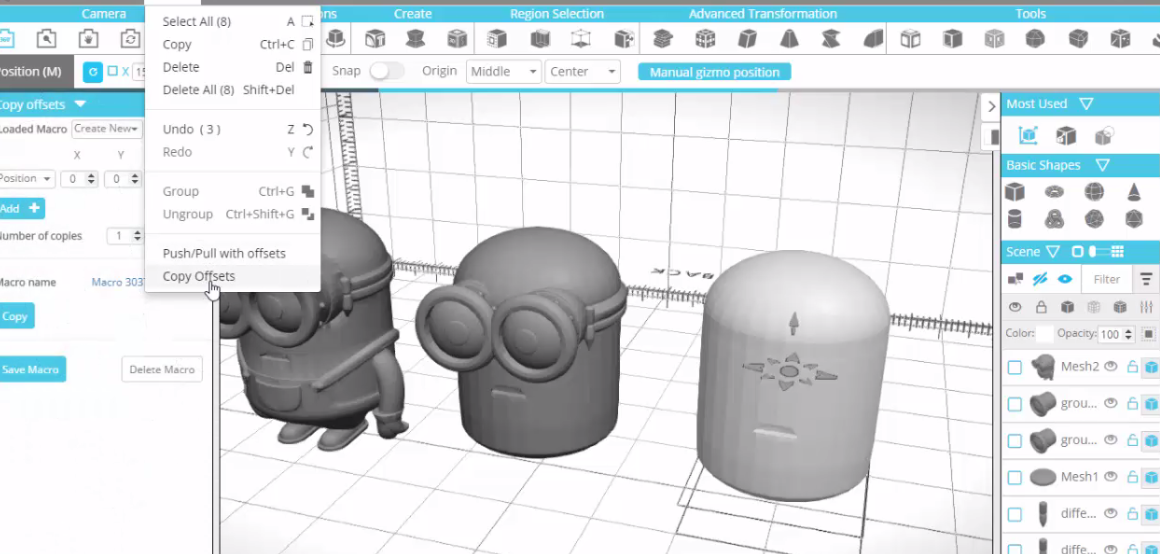Click the Save Macro button
The image size is (1160, 554).
[x=32, y=369]
